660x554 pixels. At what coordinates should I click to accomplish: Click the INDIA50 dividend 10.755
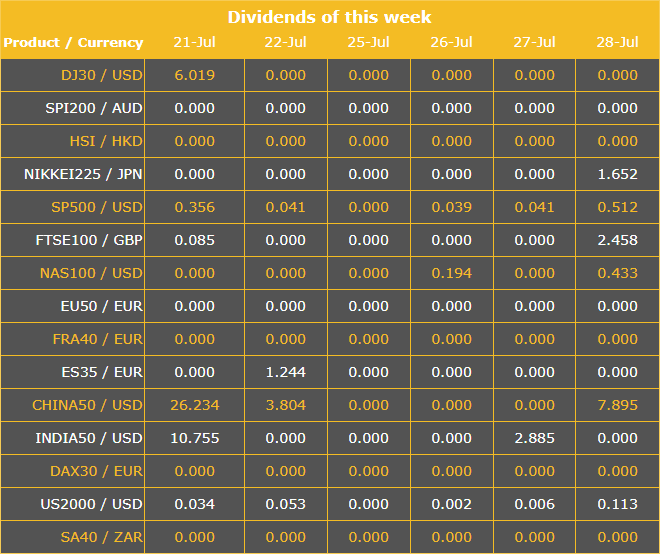194,438
